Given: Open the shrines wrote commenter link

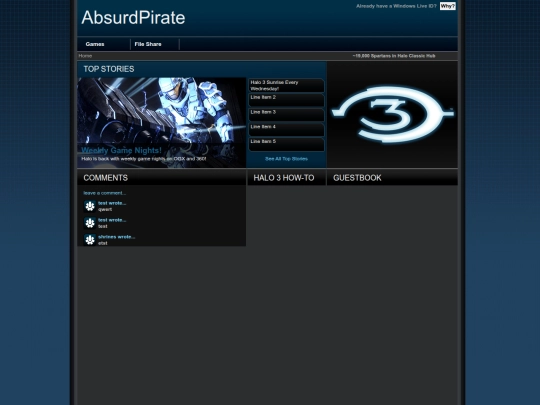Looking at the screenshot, I should [117, 237].
